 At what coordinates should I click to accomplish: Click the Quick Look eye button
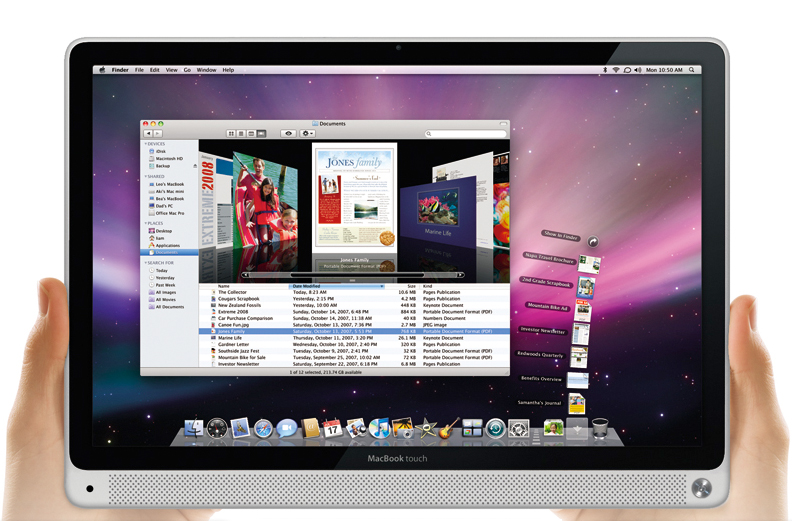pyautogui.click(x=288, y=133)
